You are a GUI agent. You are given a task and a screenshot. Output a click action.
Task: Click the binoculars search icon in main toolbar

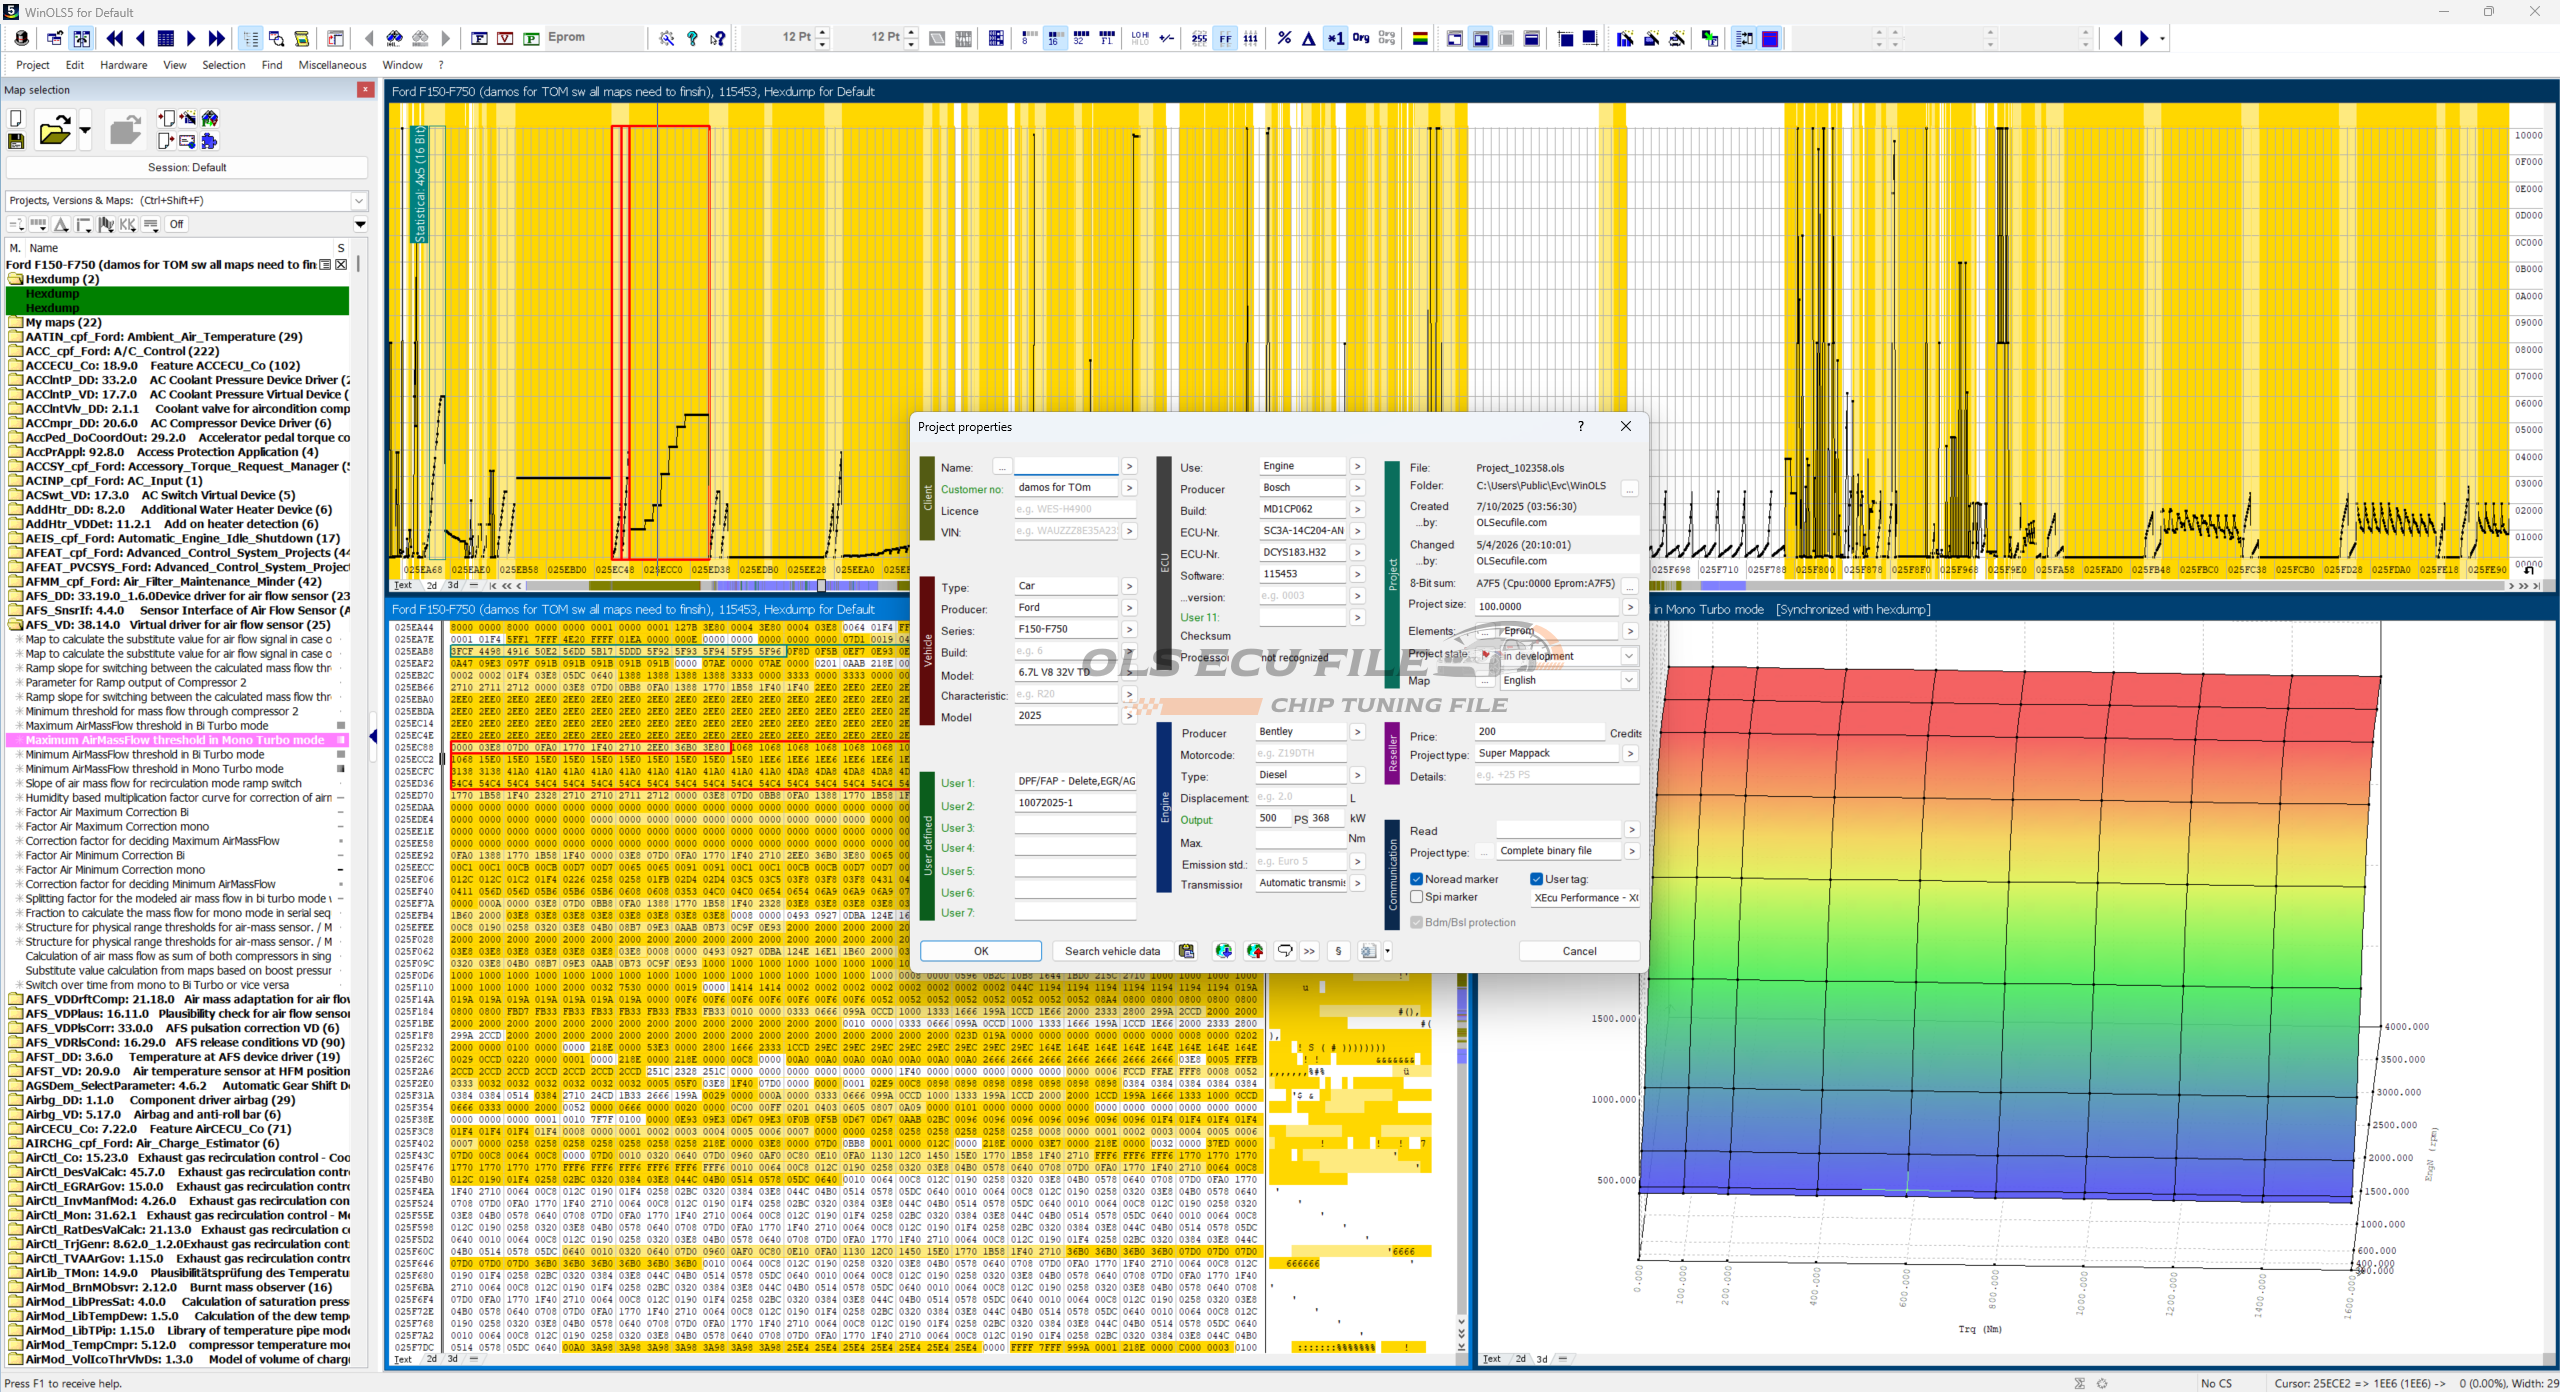[x=394, y=38]
